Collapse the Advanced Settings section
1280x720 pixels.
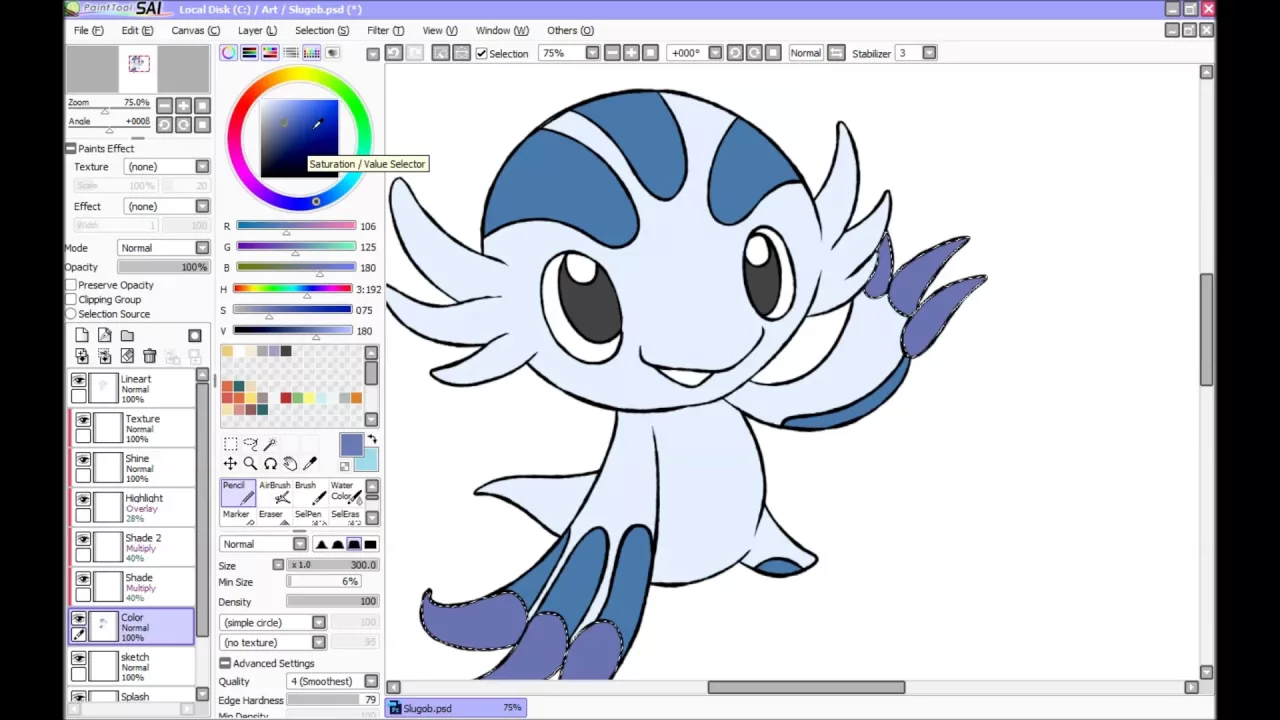225,663
